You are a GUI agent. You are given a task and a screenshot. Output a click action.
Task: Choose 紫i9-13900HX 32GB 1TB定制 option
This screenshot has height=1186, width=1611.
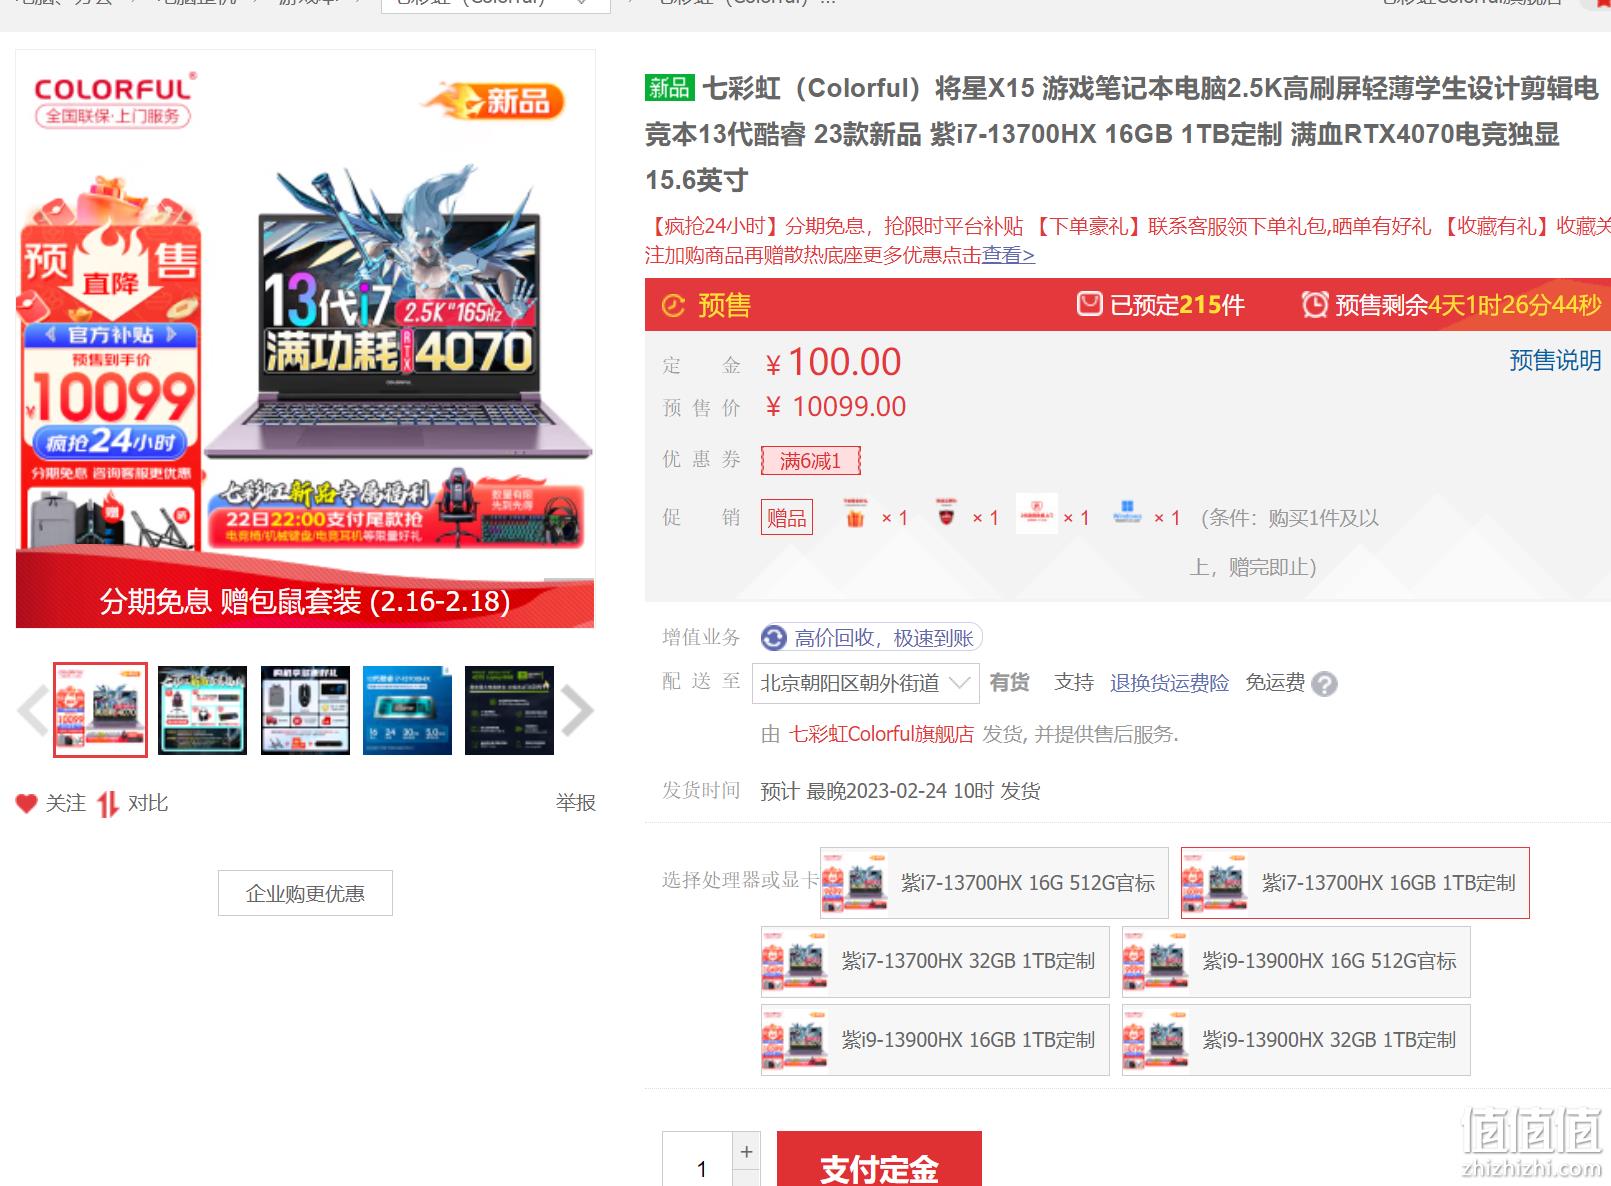(x=1296, y=1040)
